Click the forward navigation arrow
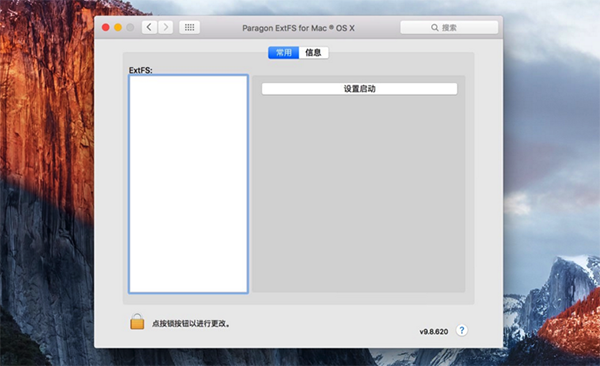The height and width of the screenshot is (366, 600). 166,27
